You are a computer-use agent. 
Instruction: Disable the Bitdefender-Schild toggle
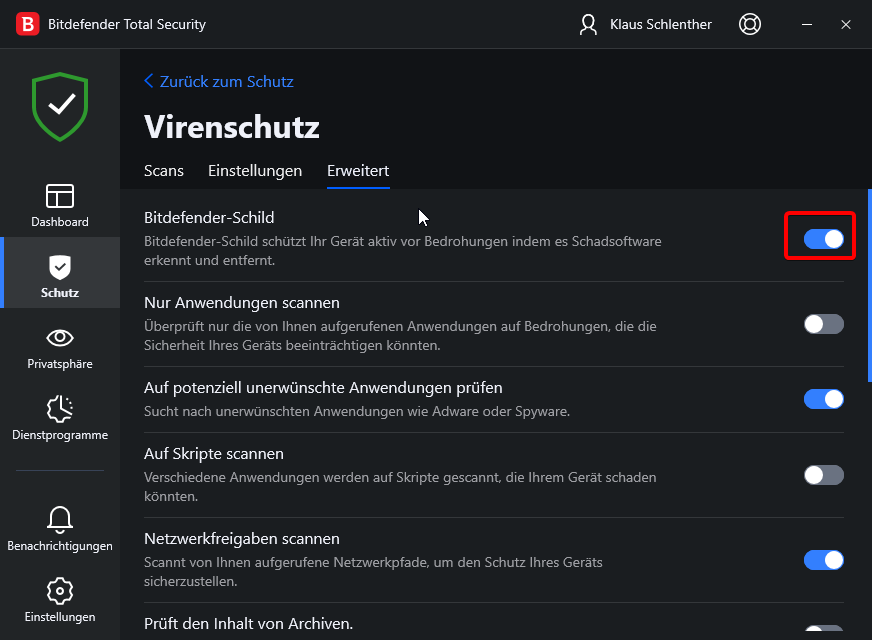[823, 239]
